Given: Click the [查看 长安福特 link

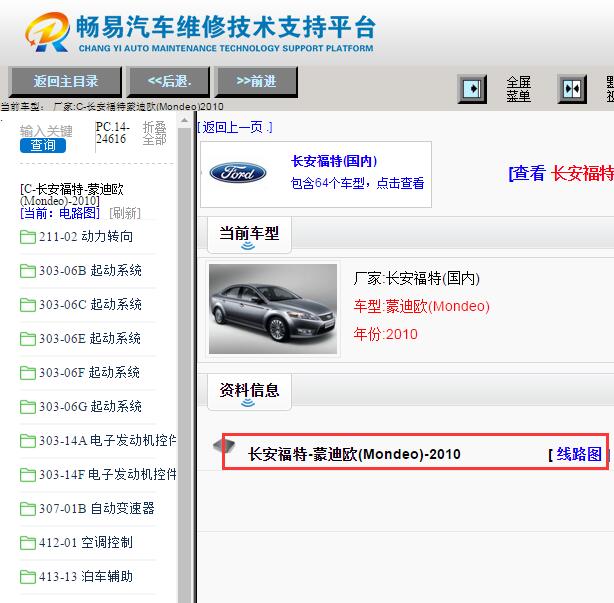Looking at the screenshot, I should tap(561, 173).
